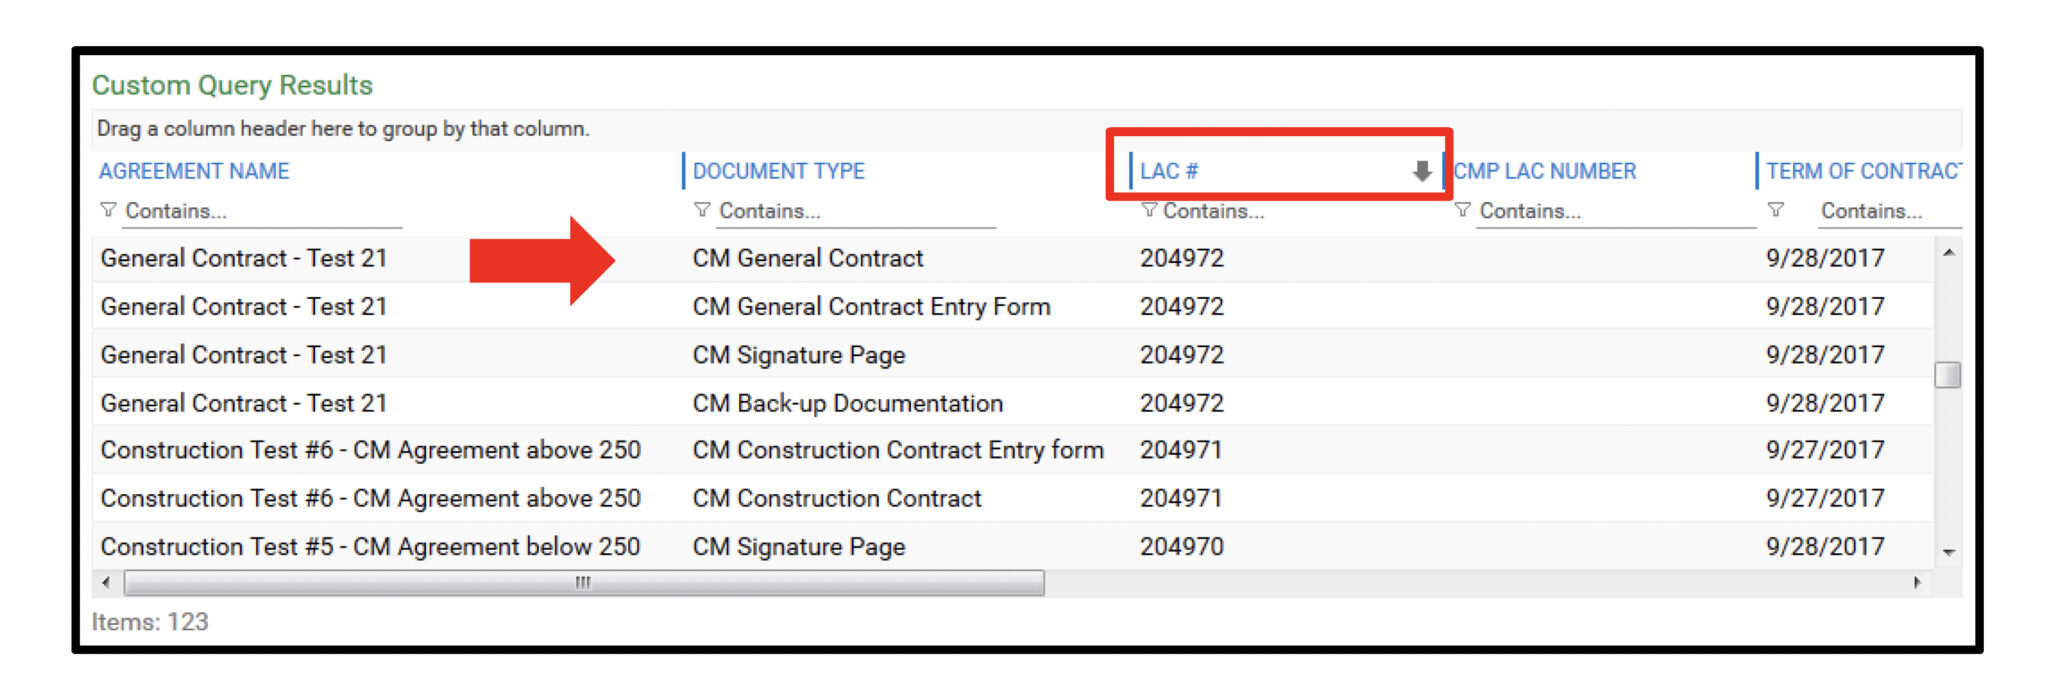This screenshot has height=699, width=2048.
Task: Click horizontal scrollbar right arrow
Action: tap(1917, 582)
